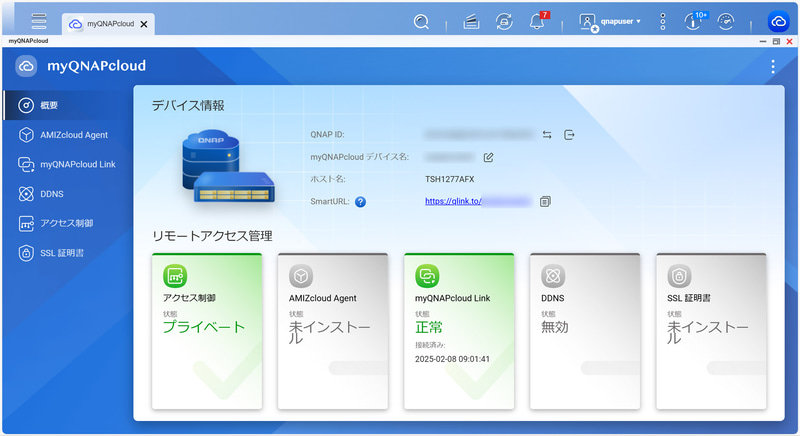Click 未インストール status on SSL 証明書 card
Image resolution: width=800 pixels, height=436 pixels.
click(x=708, y=332)
